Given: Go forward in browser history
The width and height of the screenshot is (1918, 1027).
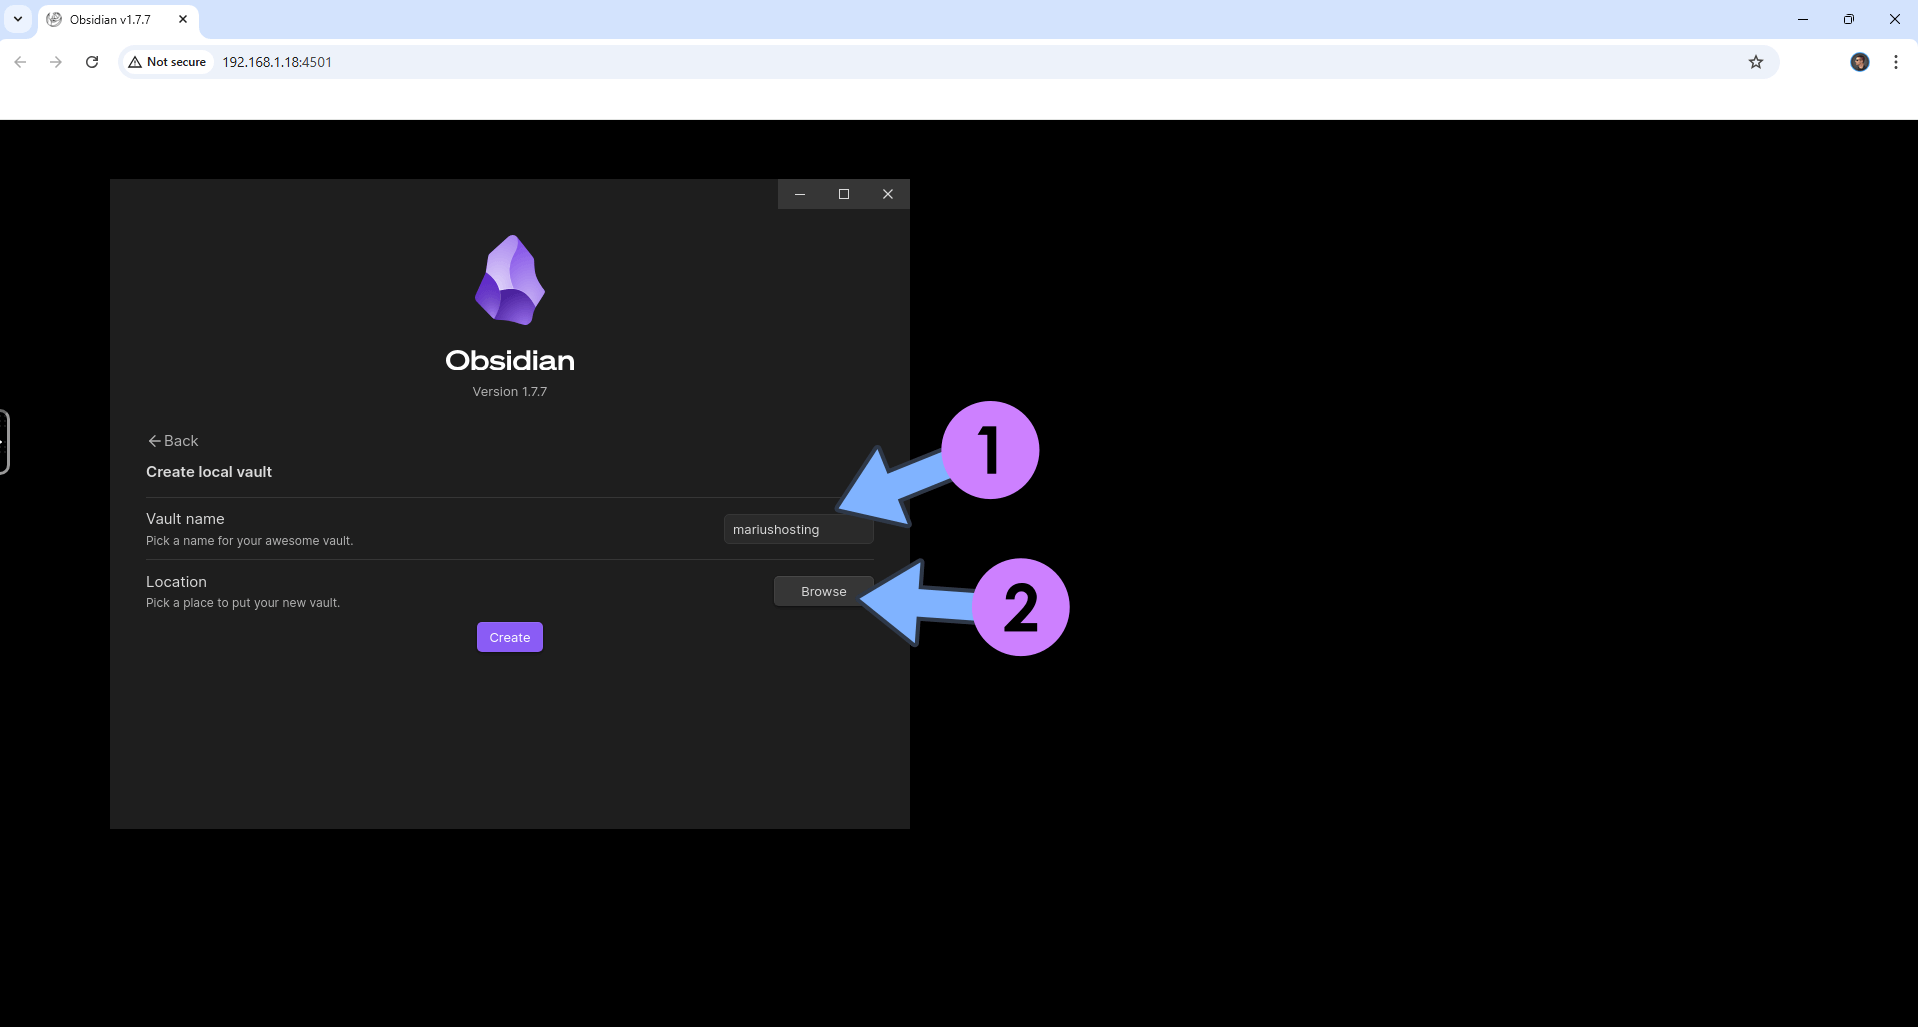Looking at the screenshot, I should click(x=56, y=62).
